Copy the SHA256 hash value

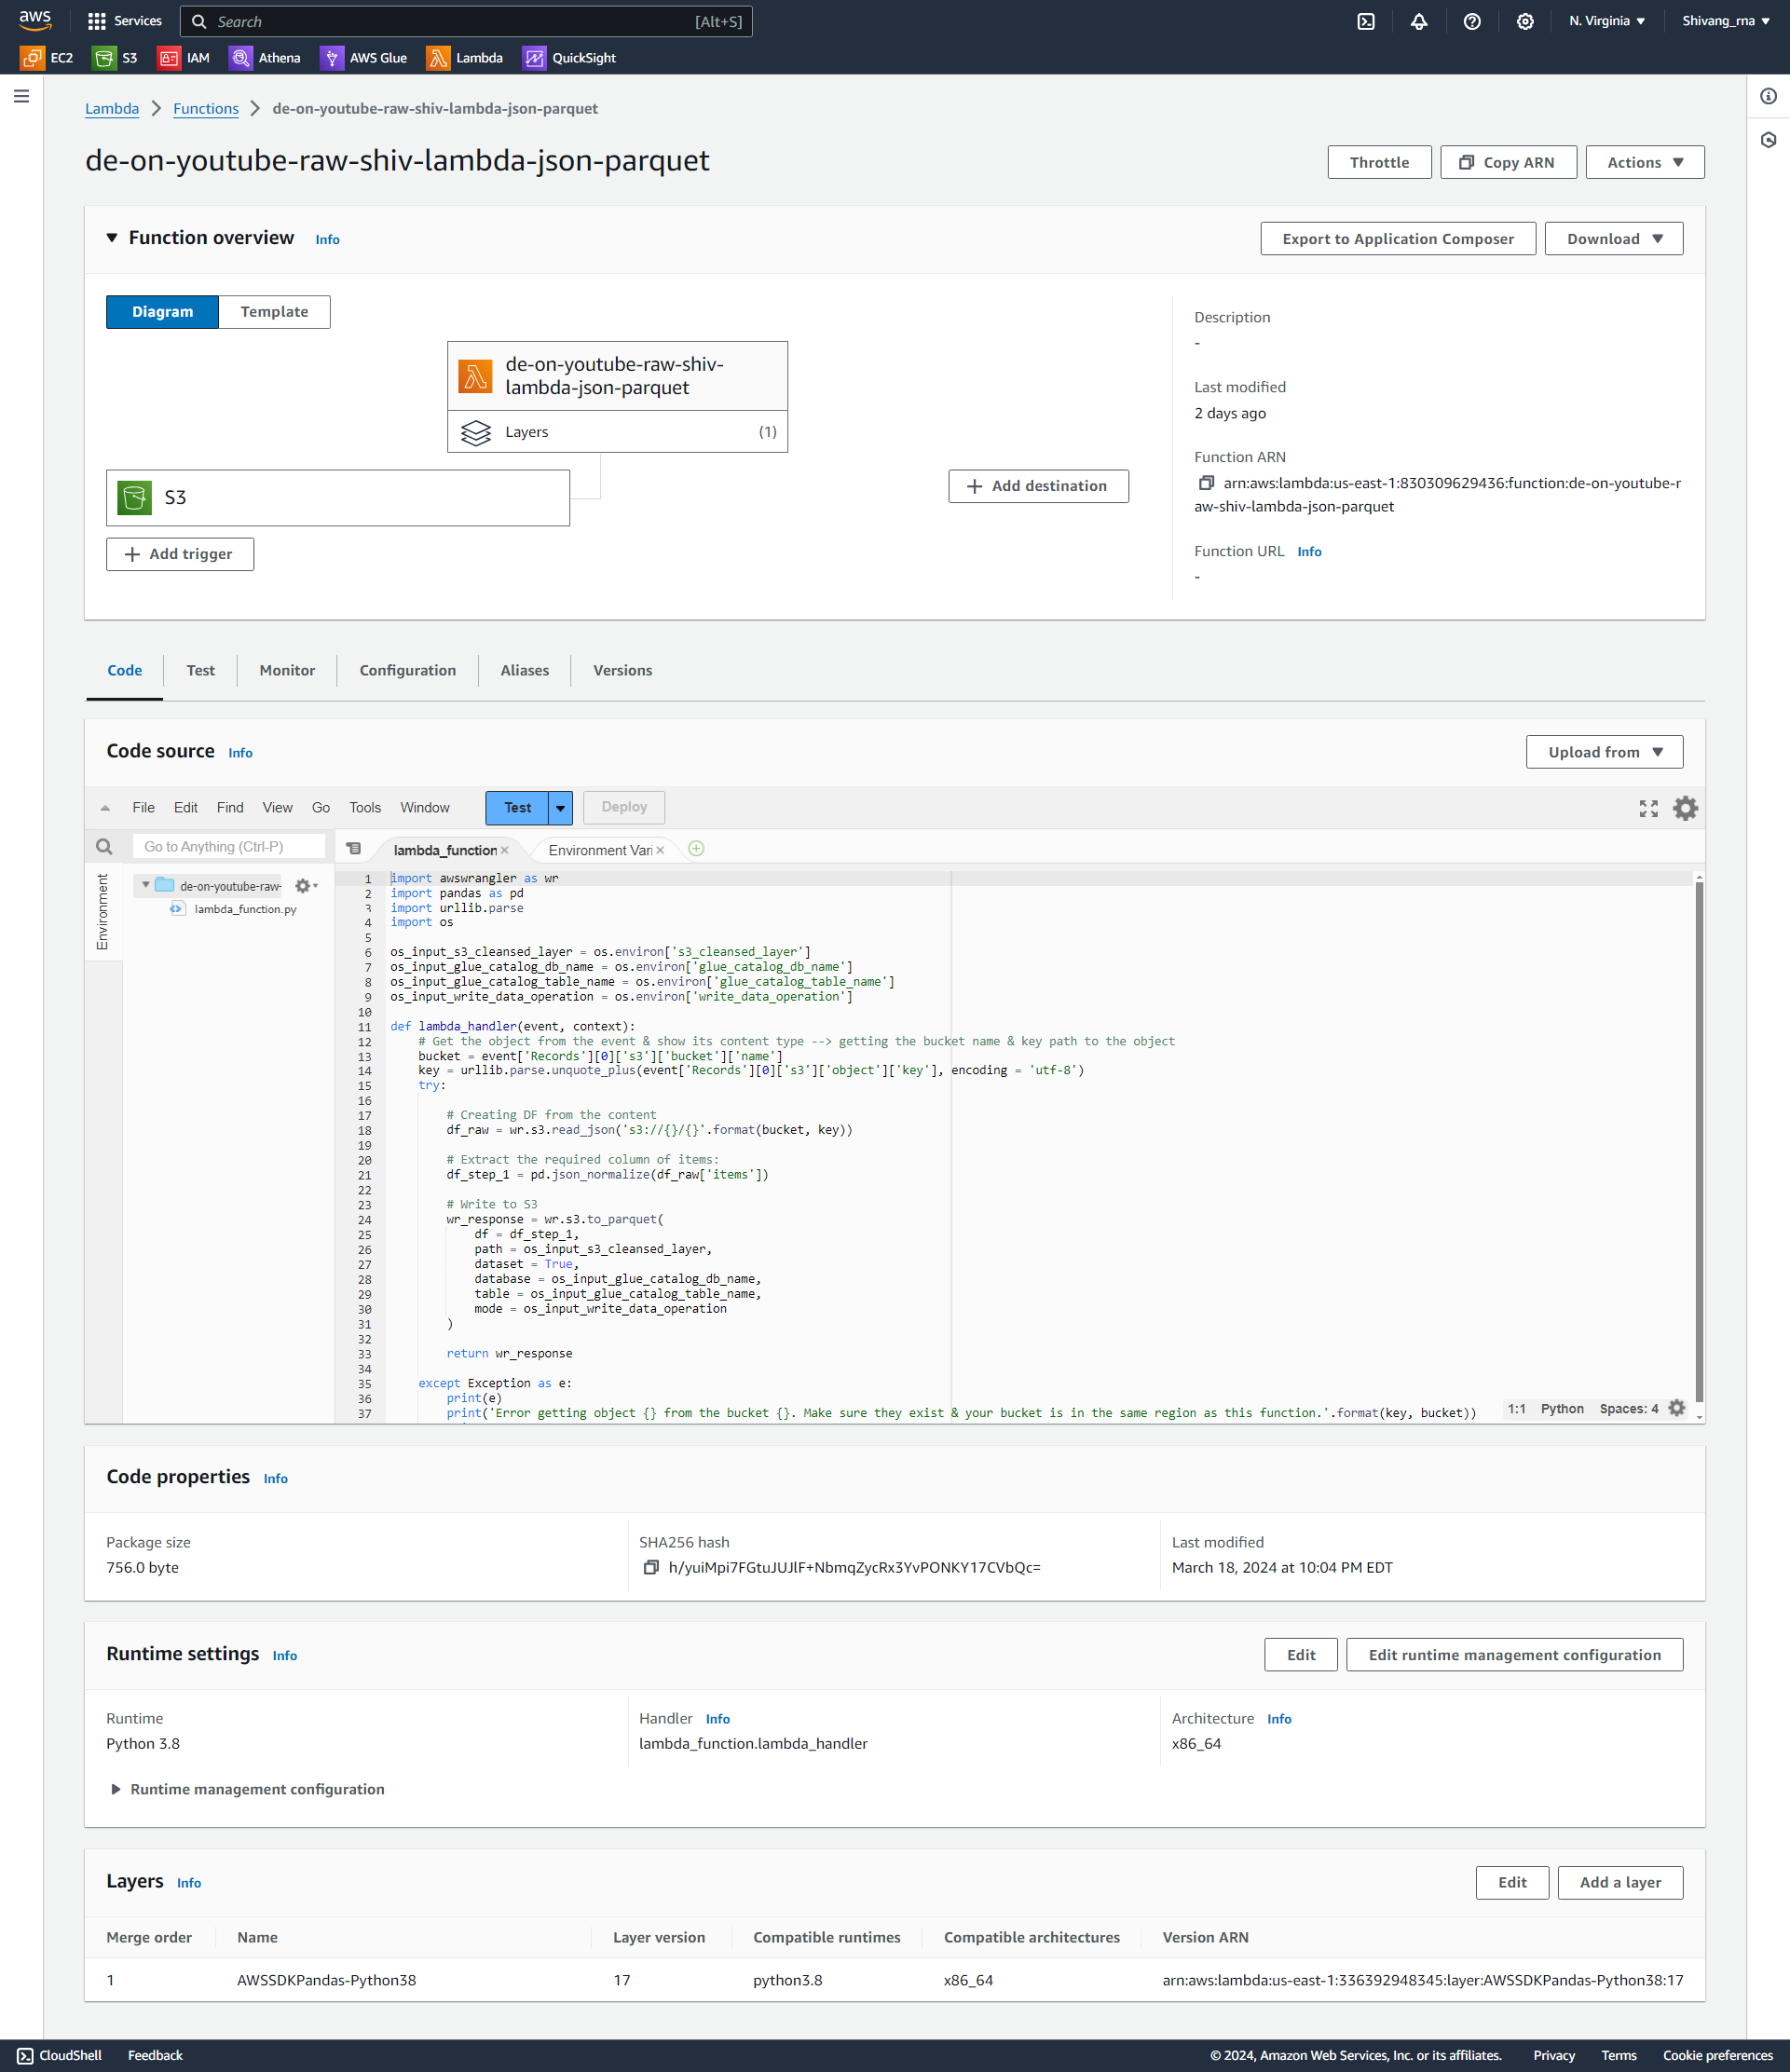tap(651, 1567)
